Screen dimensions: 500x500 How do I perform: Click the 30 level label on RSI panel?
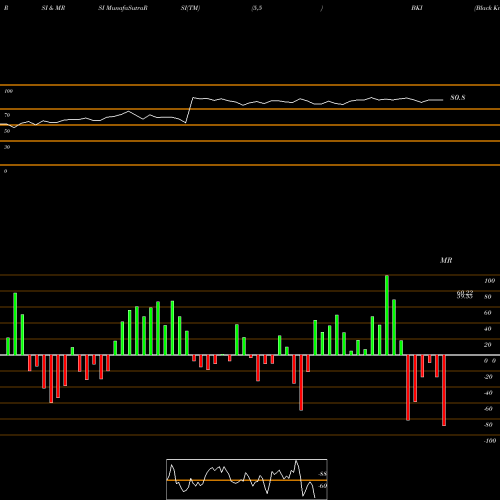tap(7, 147)
